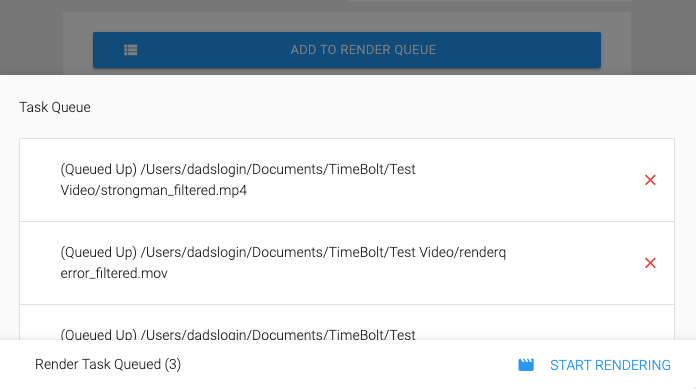Click the clapperboard icon beside Start Rendering

pyautogui.click(x=526, y=365)
